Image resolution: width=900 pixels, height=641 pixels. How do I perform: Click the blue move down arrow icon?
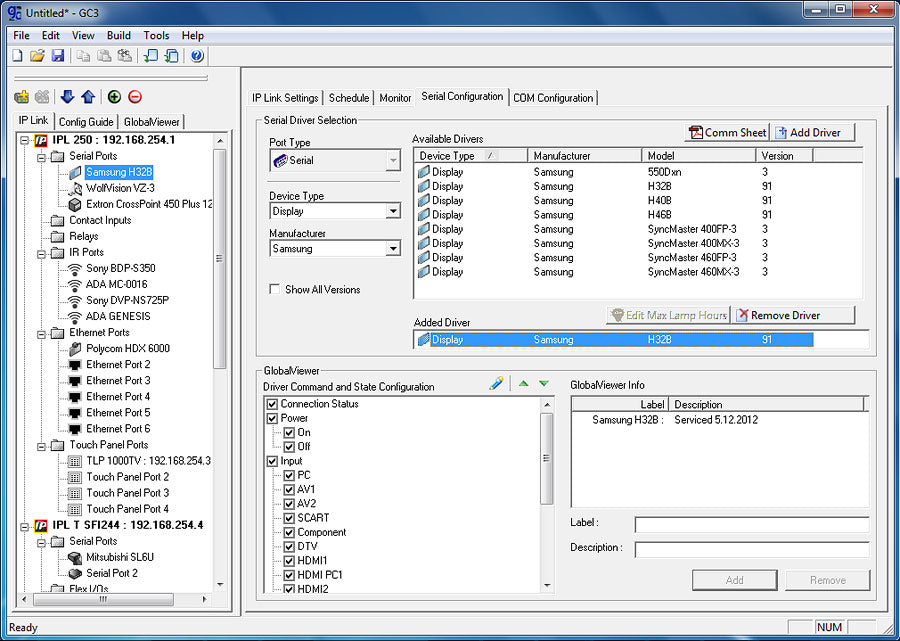tap(67, 96)
